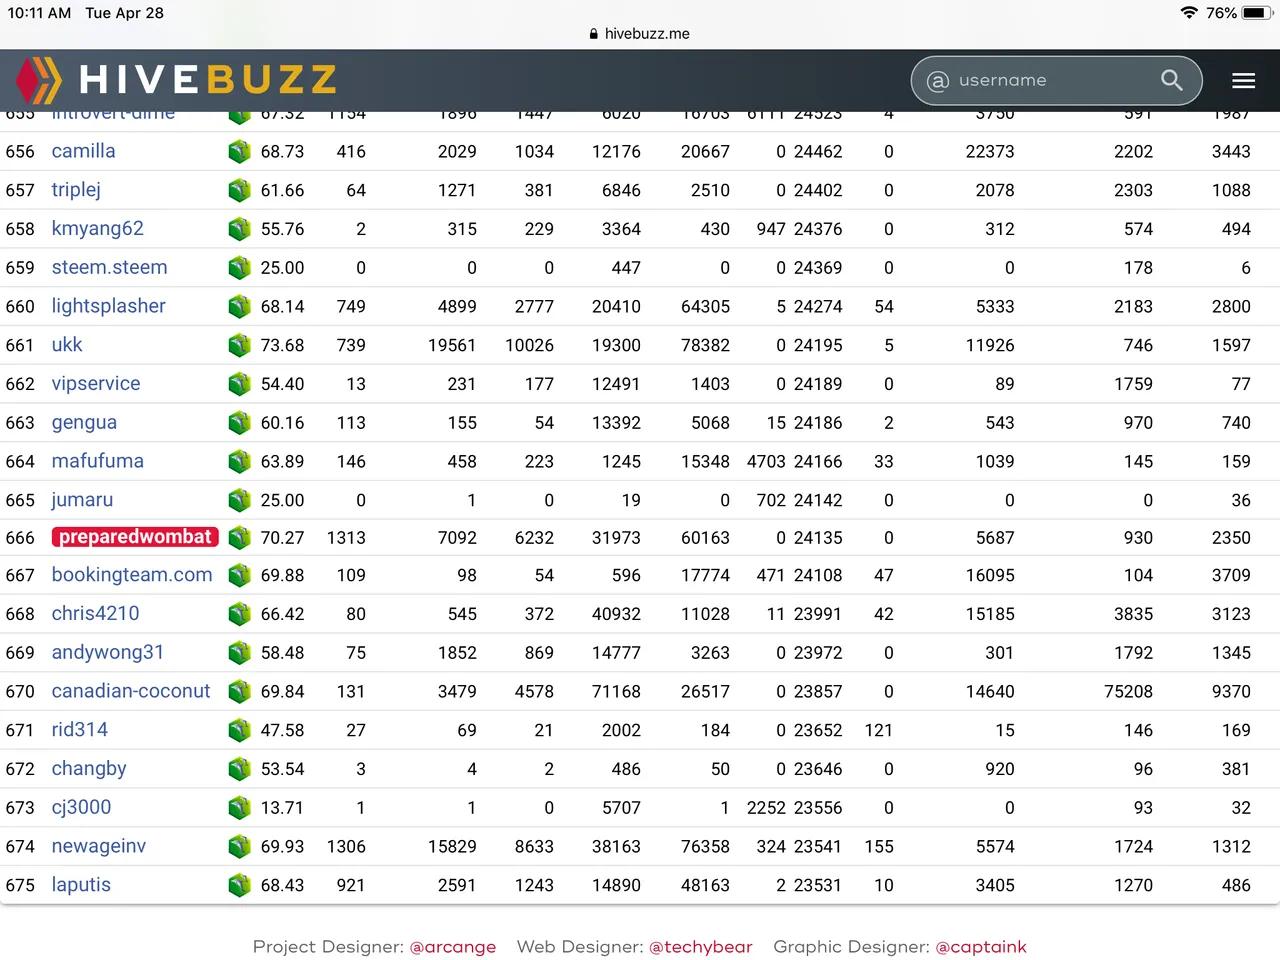Select the highlighted preparedwombat username

pos(135,537)
